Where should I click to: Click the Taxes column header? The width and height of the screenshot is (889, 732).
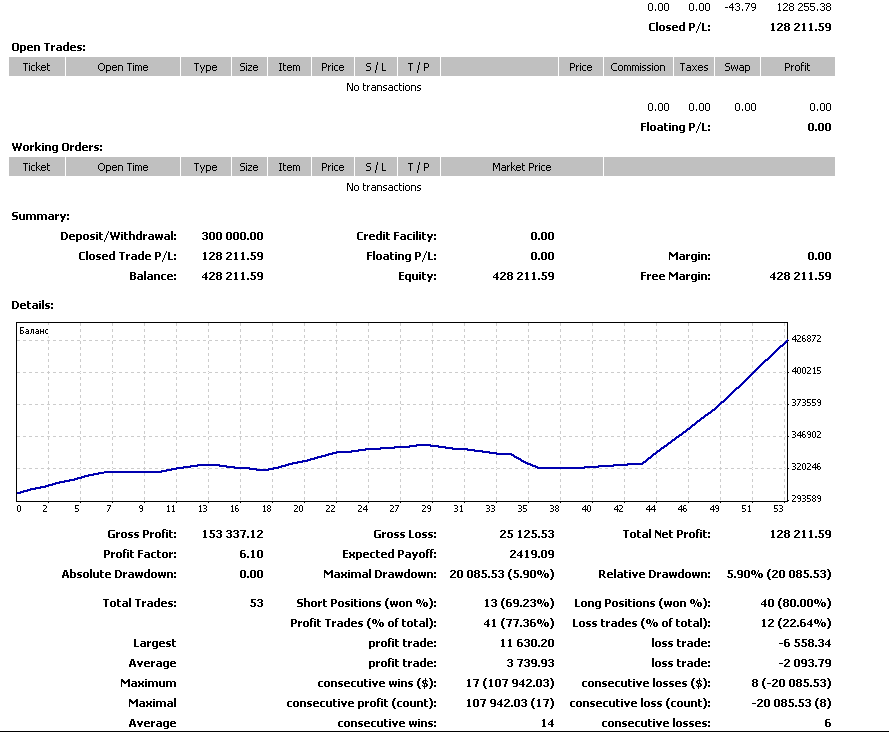click(694, 67)
